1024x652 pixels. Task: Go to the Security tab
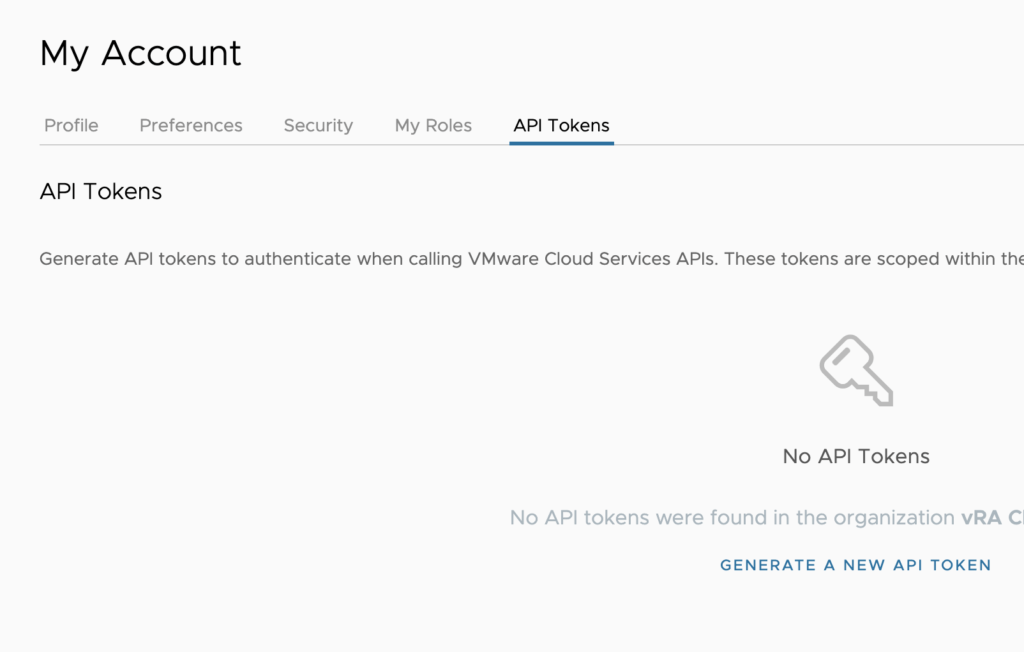coord(318,125)
